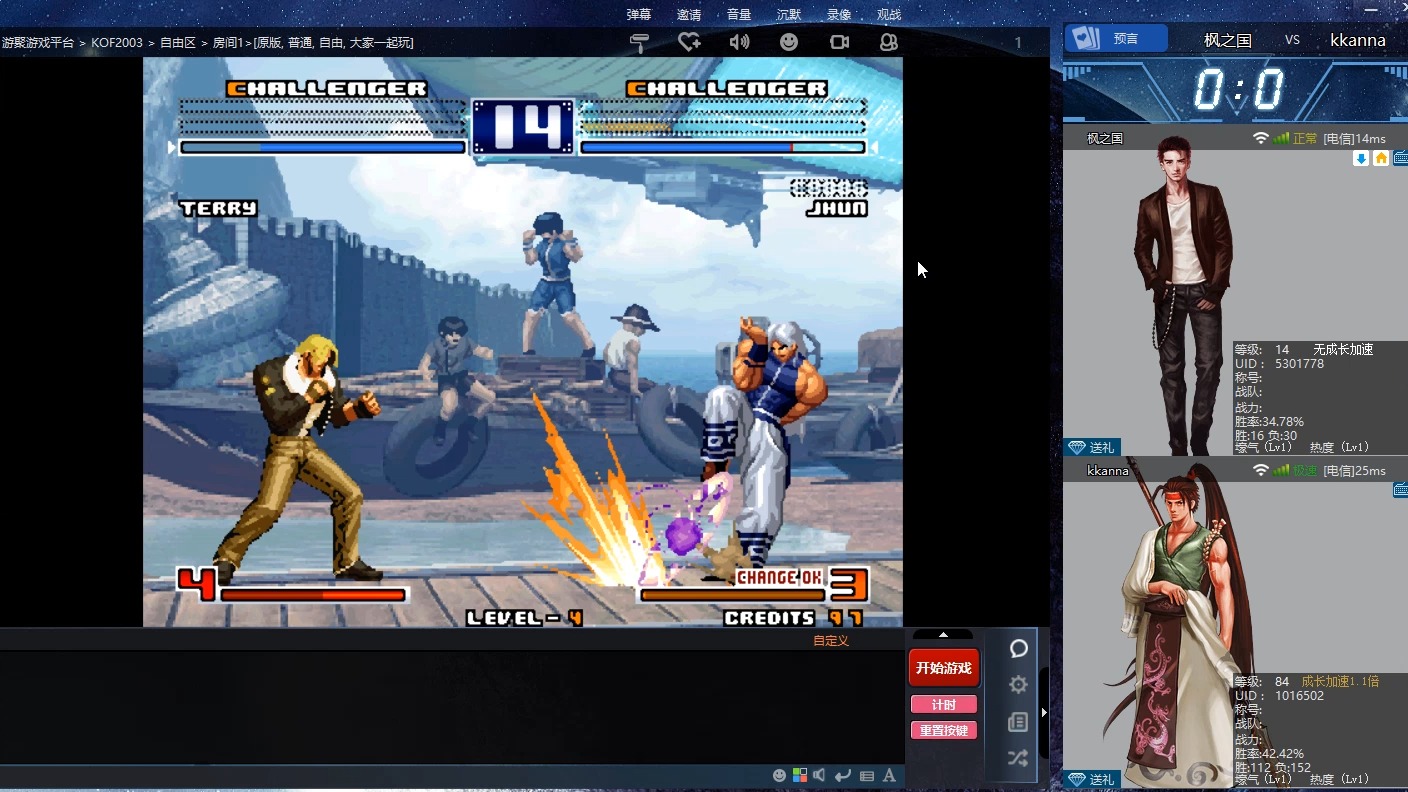Mute via the 音量 speaker icon in top toolbar
Image resolution: width=1408 pixels, height=792 pixels.
pos(739,42)
